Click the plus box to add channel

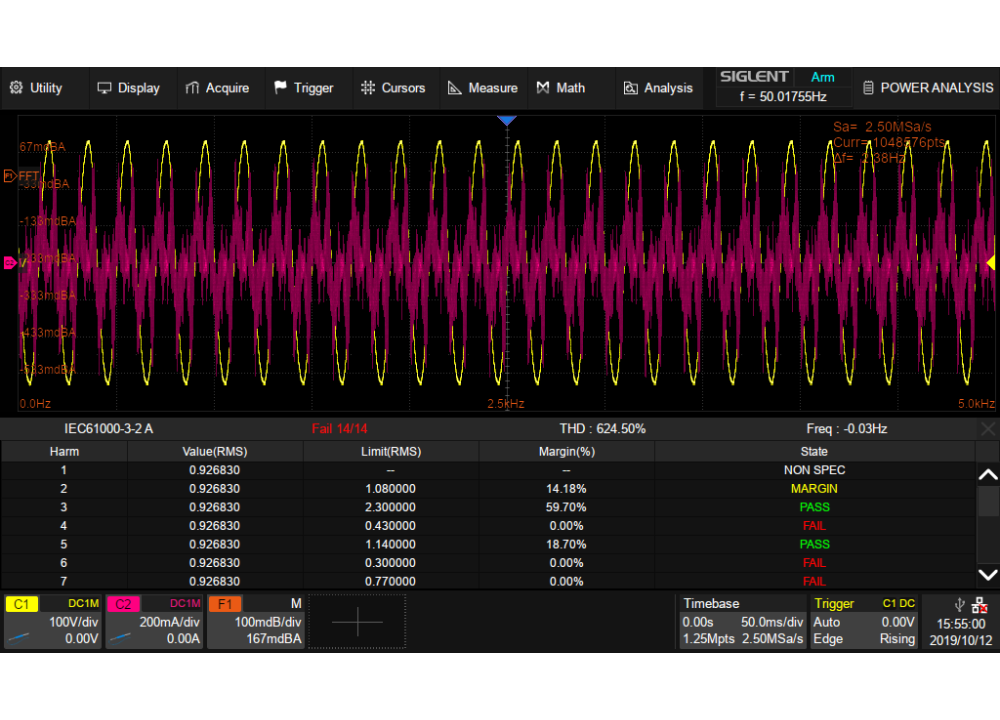357,621
